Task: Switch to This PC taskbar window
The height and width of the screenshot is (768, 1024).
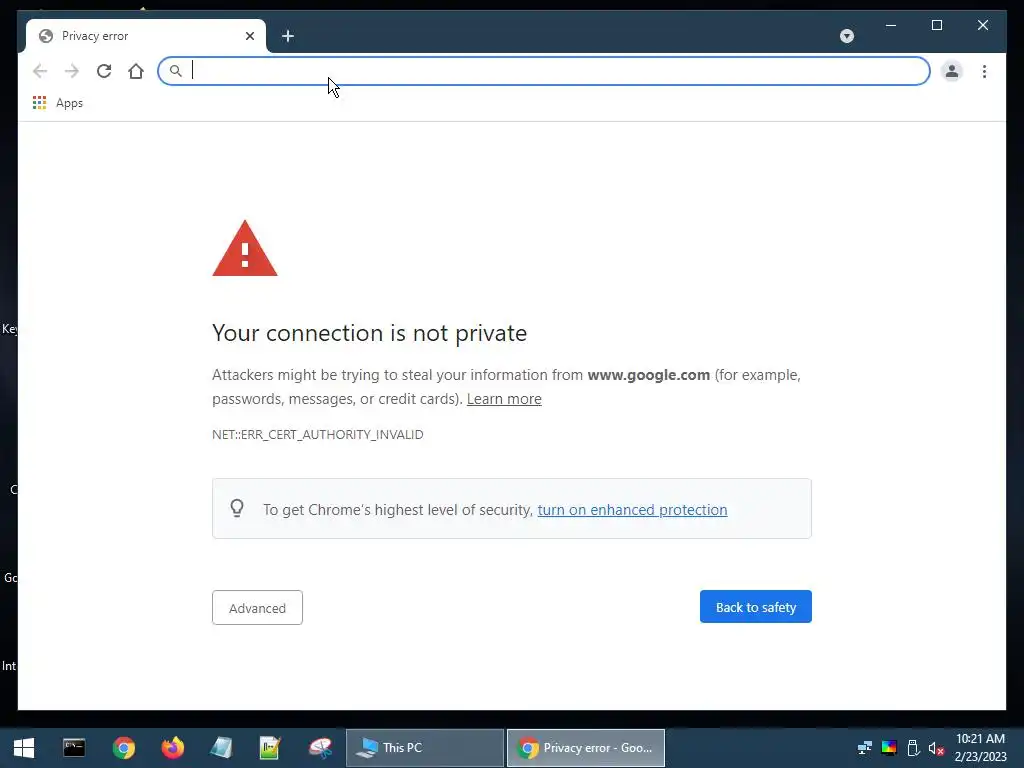Action: (424, 748)
